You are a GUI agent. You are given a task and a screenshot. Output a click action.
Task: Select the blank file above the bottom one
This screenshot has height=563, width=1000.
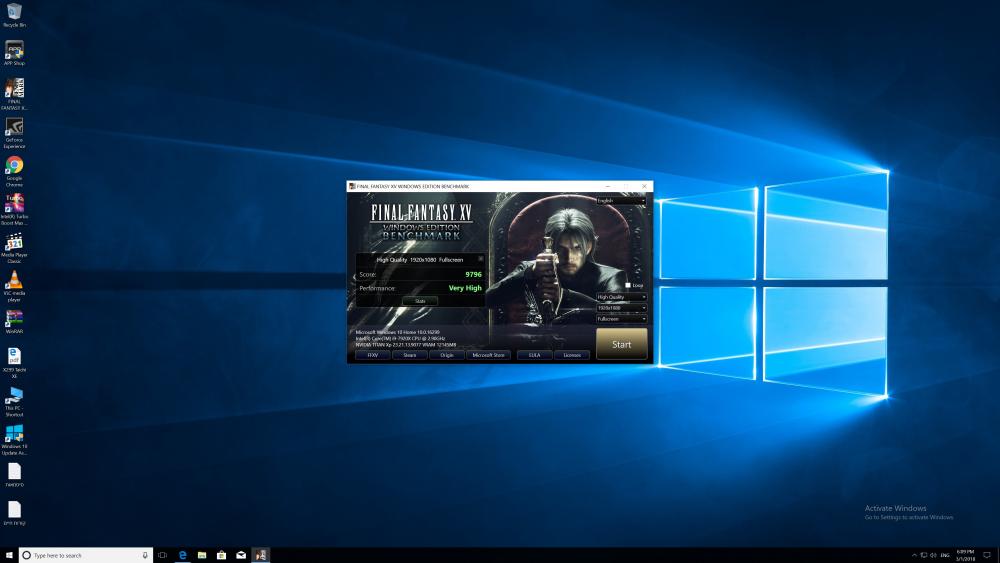[14, 475]
